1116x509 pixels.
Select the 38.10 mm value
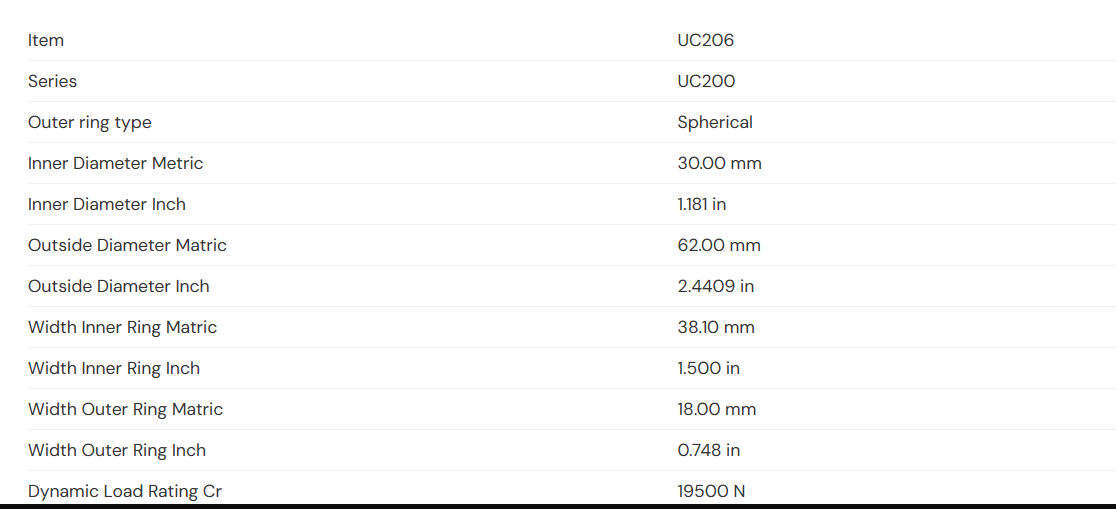716,327
